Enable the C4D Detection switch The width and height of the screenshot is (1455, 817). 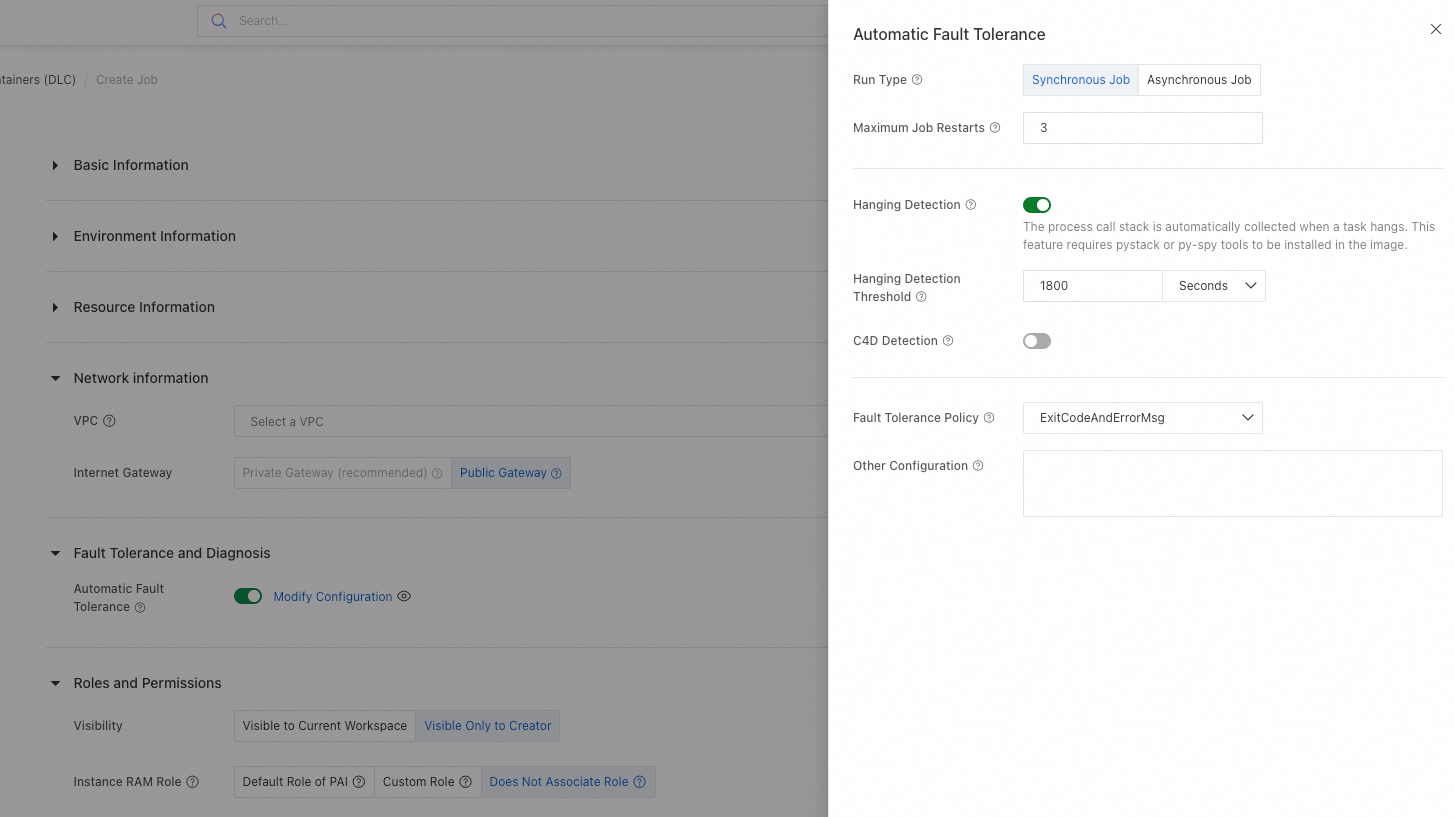click(x=1037, y=341)
